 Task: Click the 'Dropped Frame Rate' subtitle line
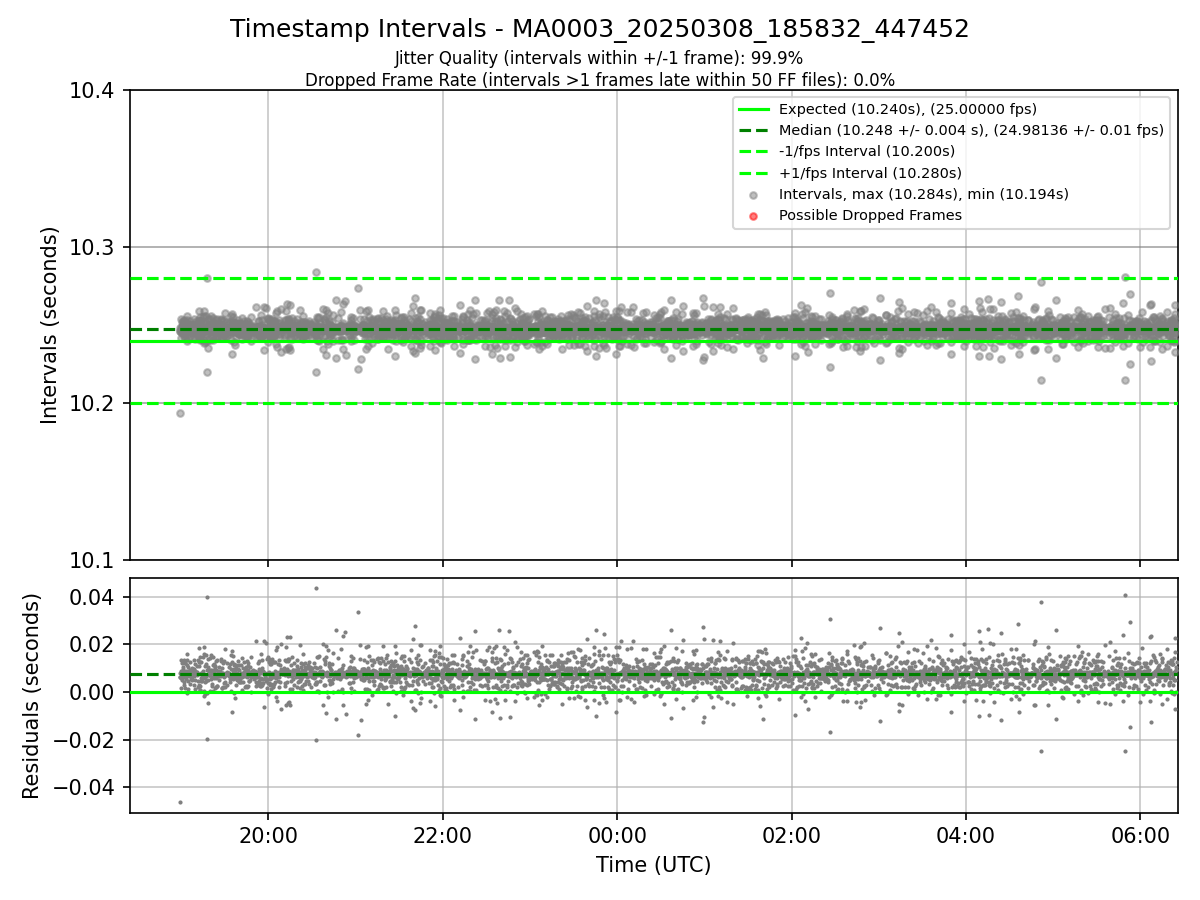(599, 79)
